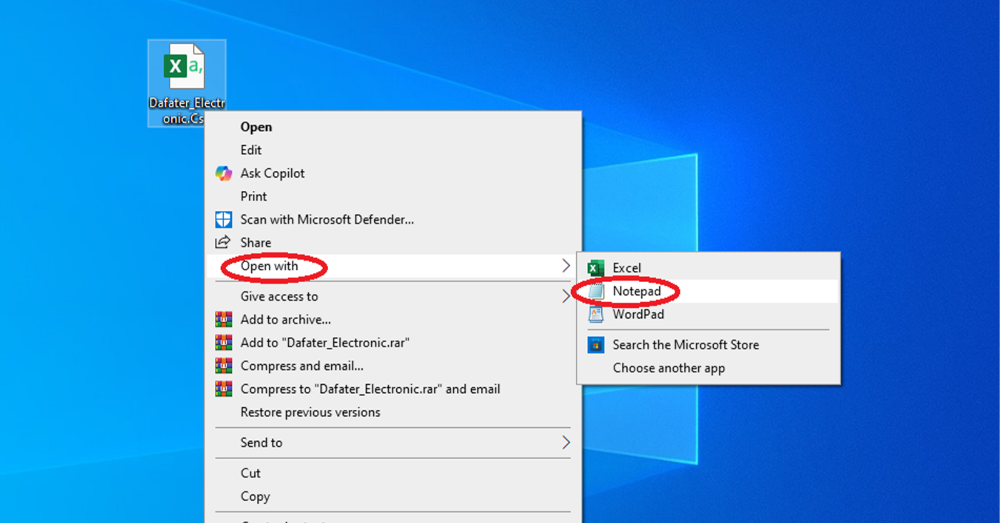Expand the Open with submenu arrow
Viewport: 1000px width, 523px height.
566,266
